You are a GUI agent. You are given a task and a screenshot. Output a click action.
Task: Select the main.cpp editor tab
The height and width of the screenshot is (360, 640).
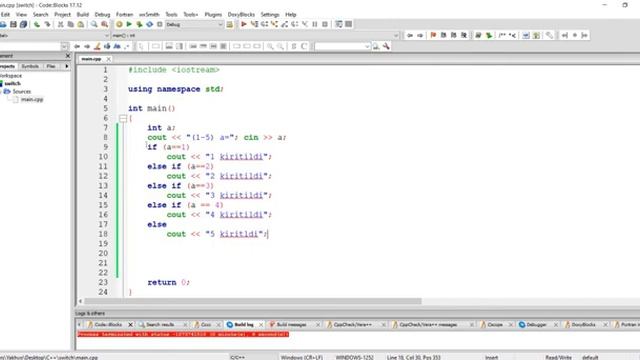[x=91, y=59]
